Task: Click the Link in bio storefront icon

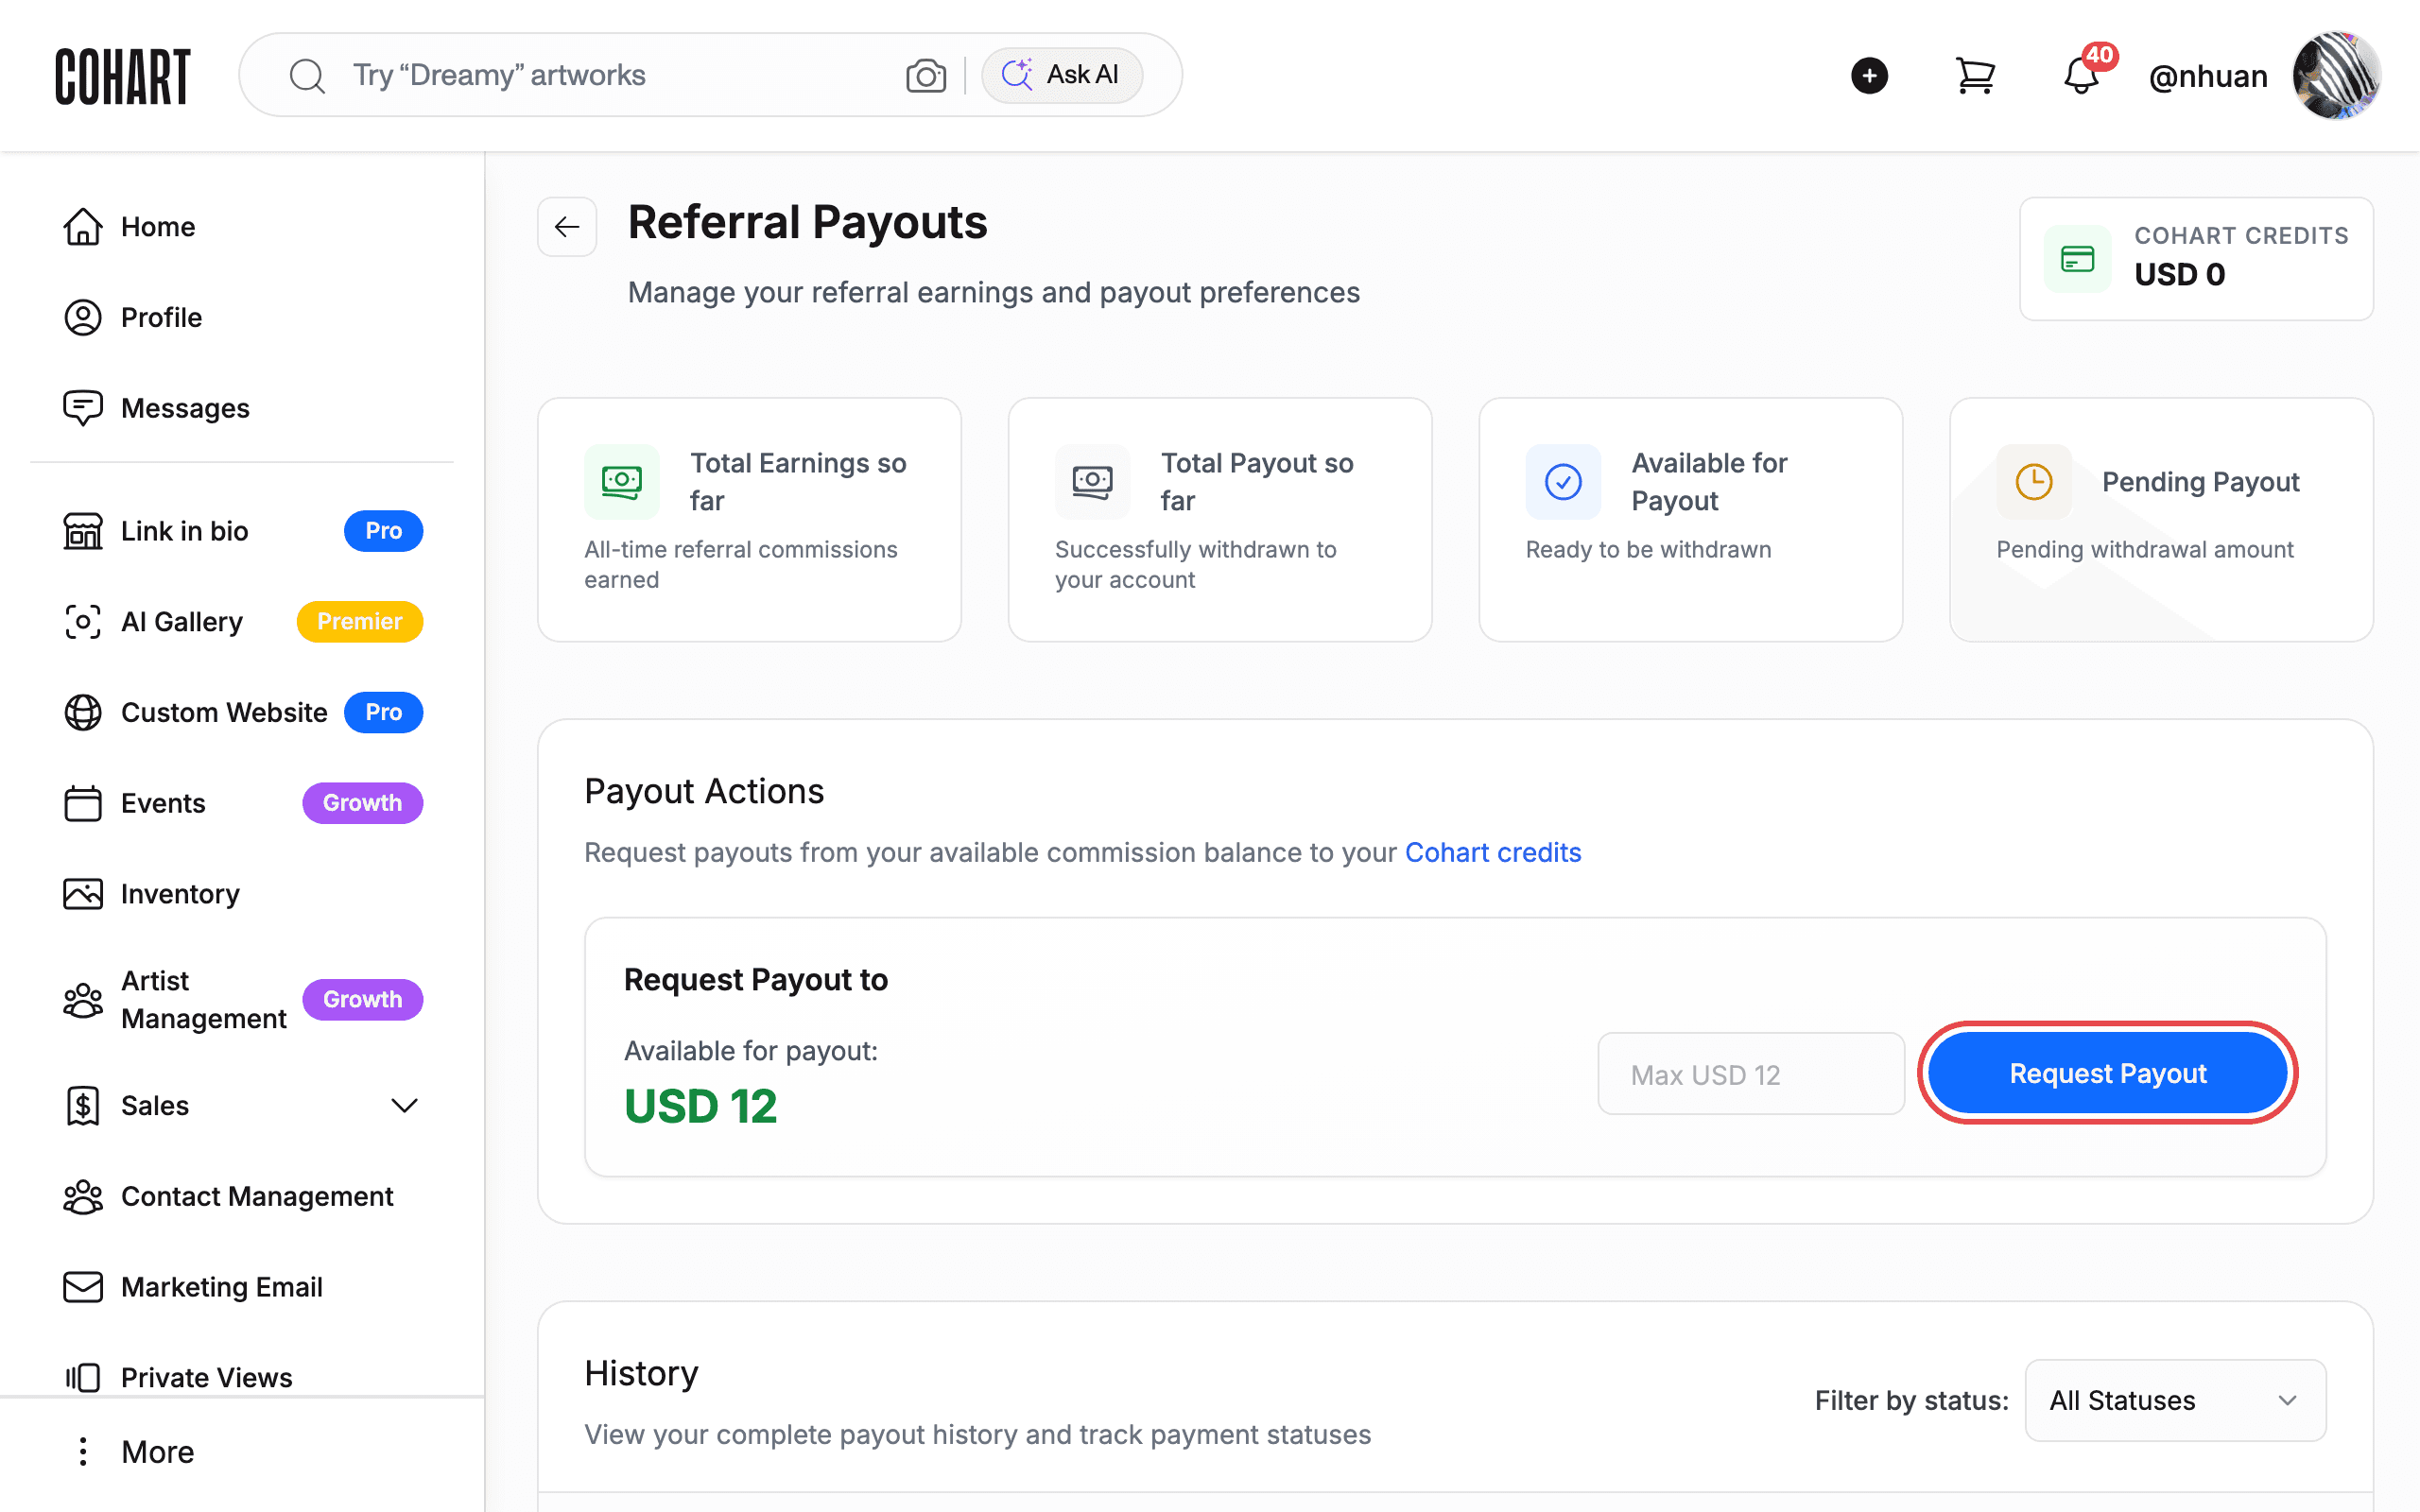Action: click(83, 531)
